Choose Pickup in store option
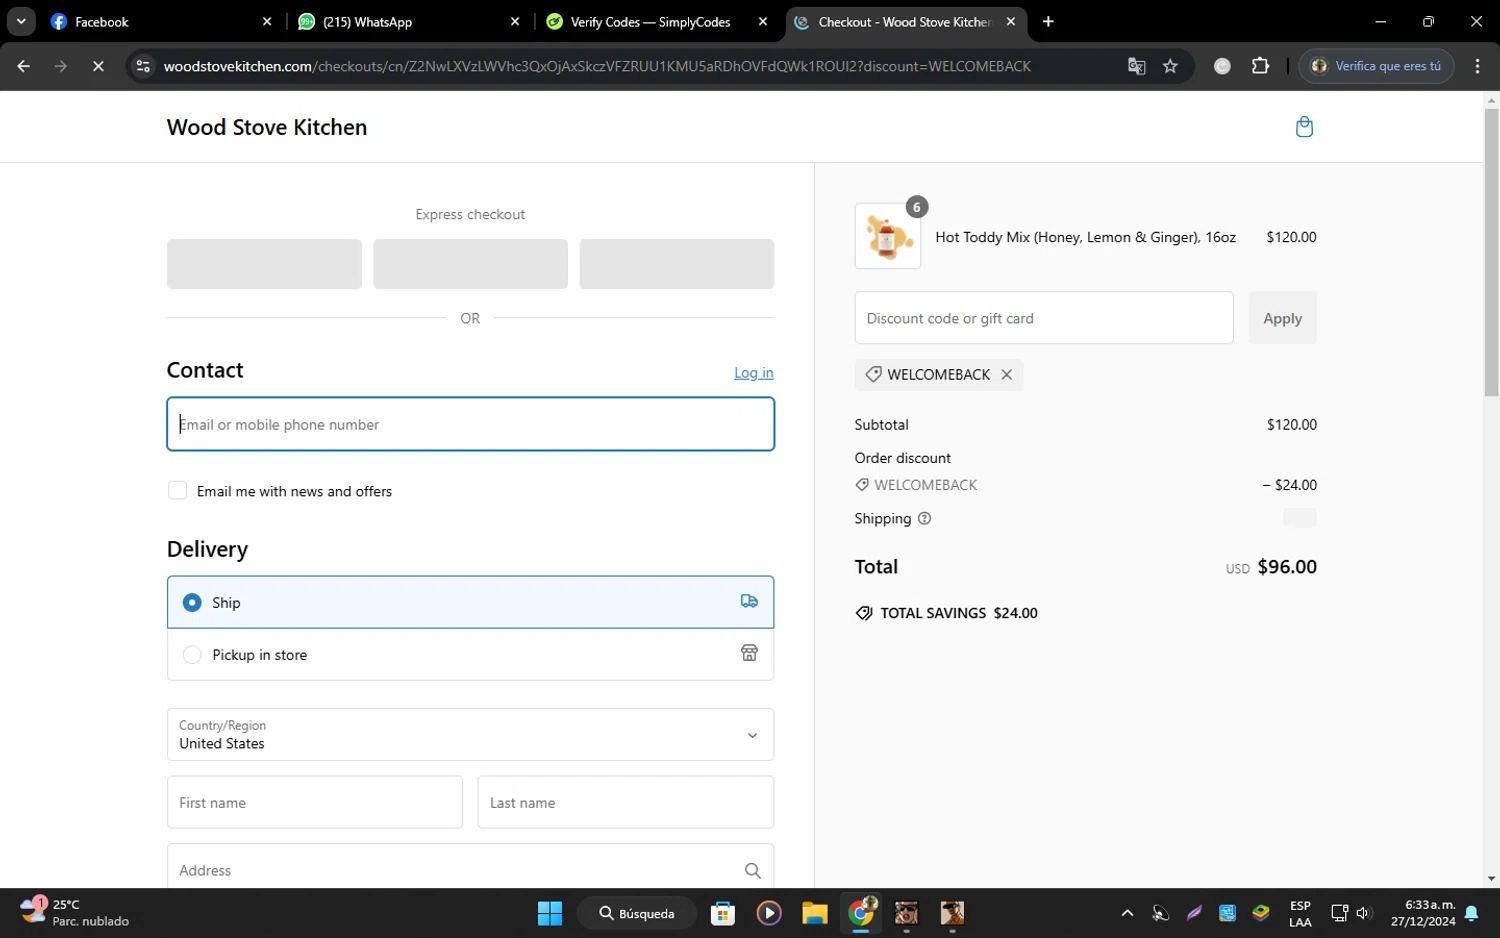This screenshot has width=1500, height=938. (192, 655)
